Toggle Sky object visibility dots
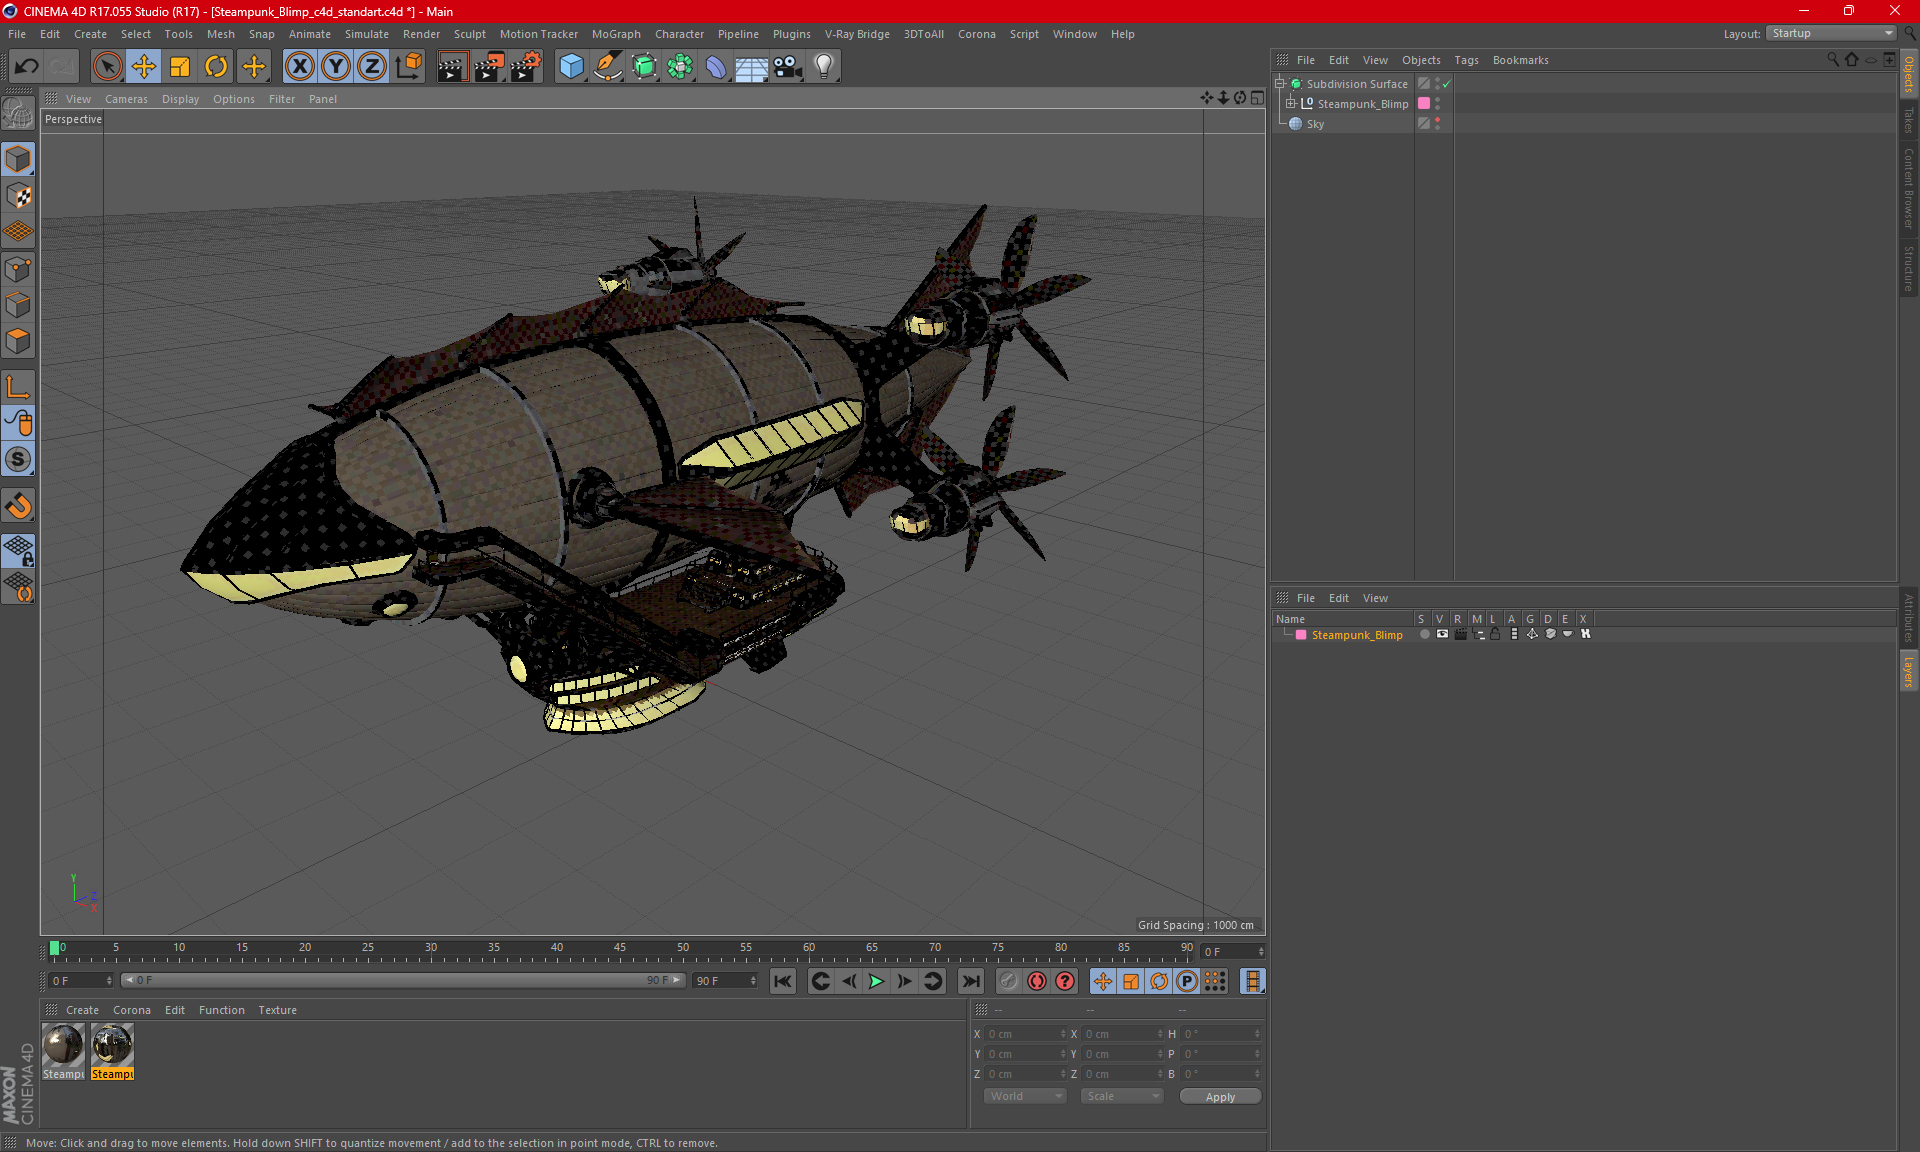 coord(1437,124)
